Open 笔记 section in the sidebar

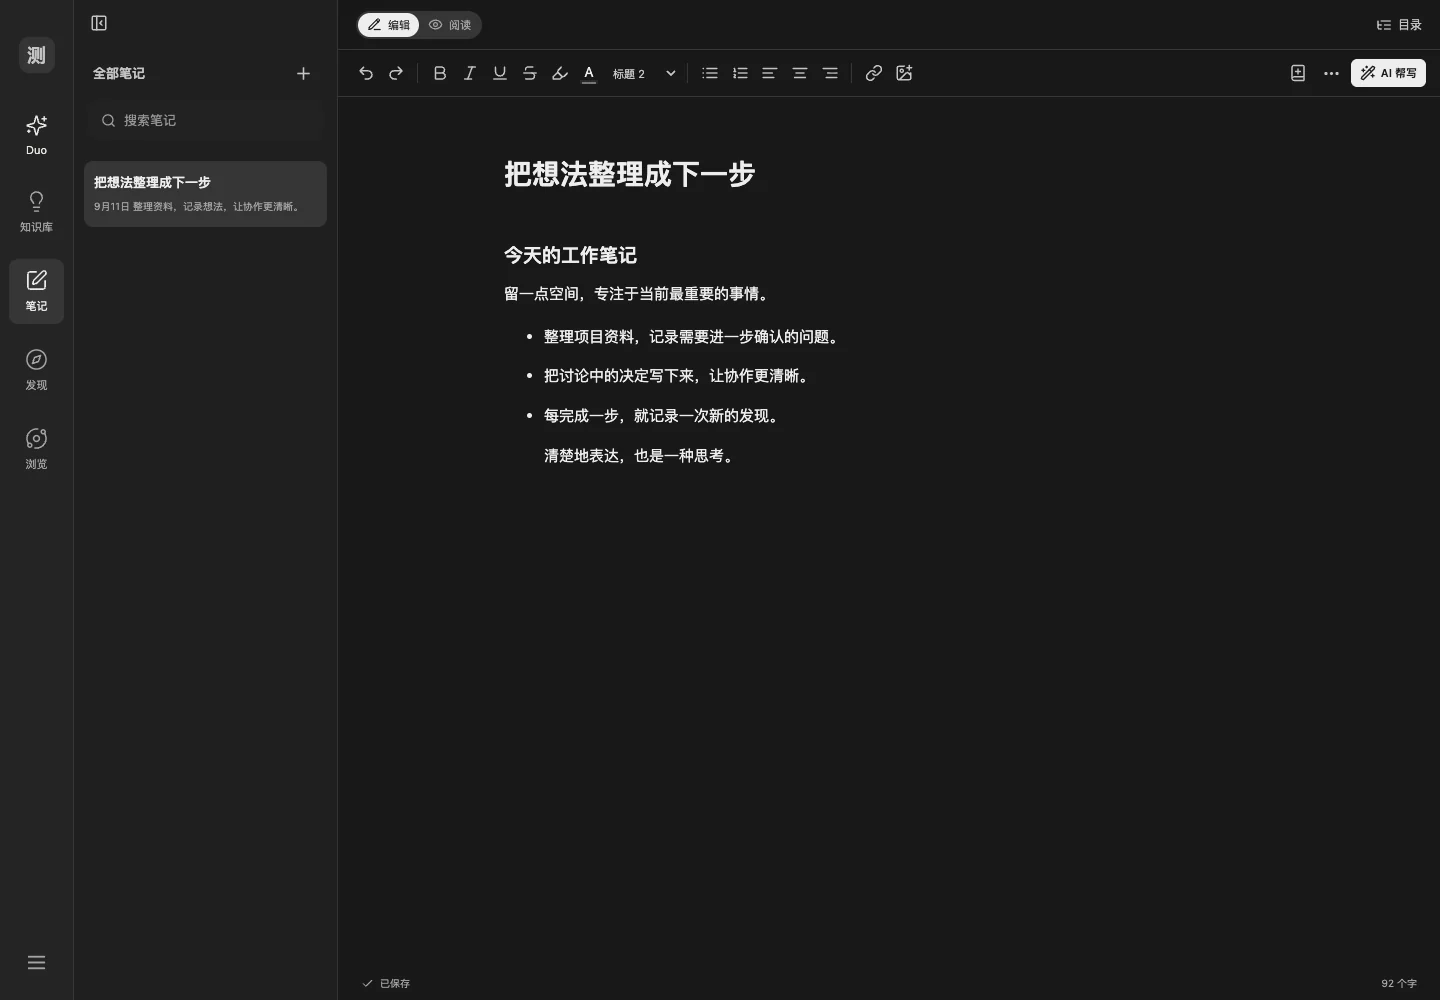tap(36, 291)
